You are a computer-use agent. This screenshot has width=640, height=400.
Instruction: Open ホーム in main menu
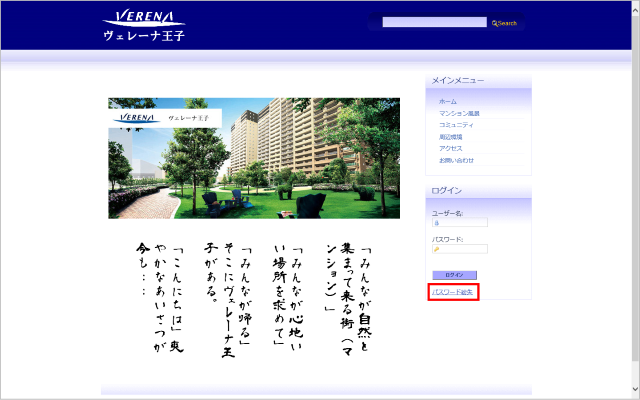click(x=448, y=101)
